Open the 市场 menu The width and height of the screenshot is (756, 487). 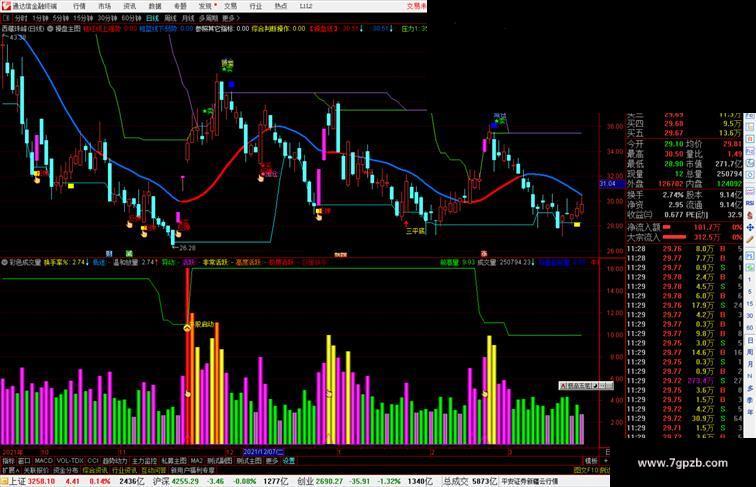[104, 6]
